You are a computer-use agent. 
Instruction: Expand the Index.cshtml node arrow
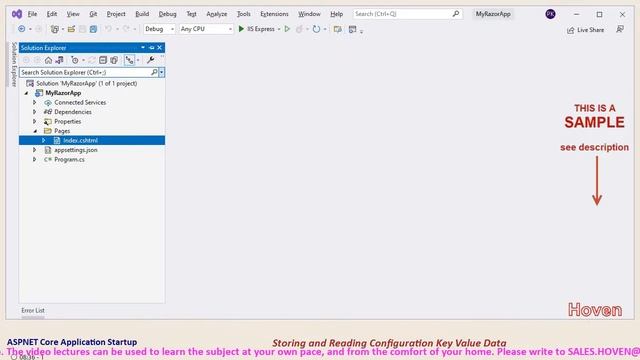click(44, 140)
